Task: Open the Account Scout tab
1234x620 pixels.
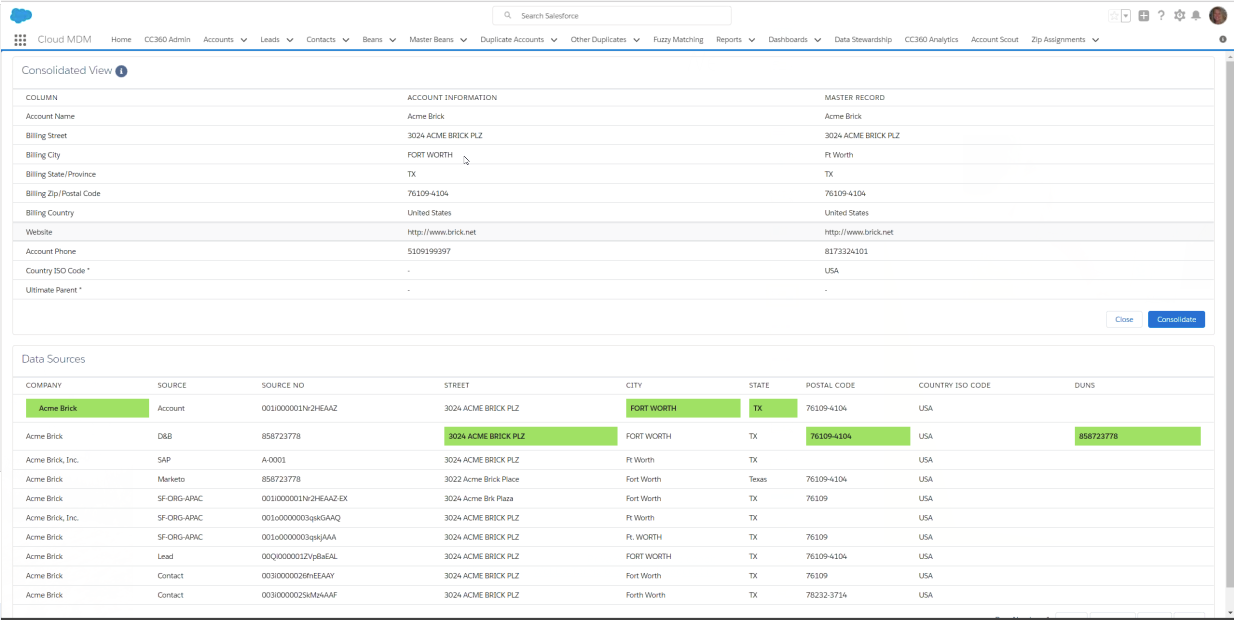Action: [x=995, y=40]
